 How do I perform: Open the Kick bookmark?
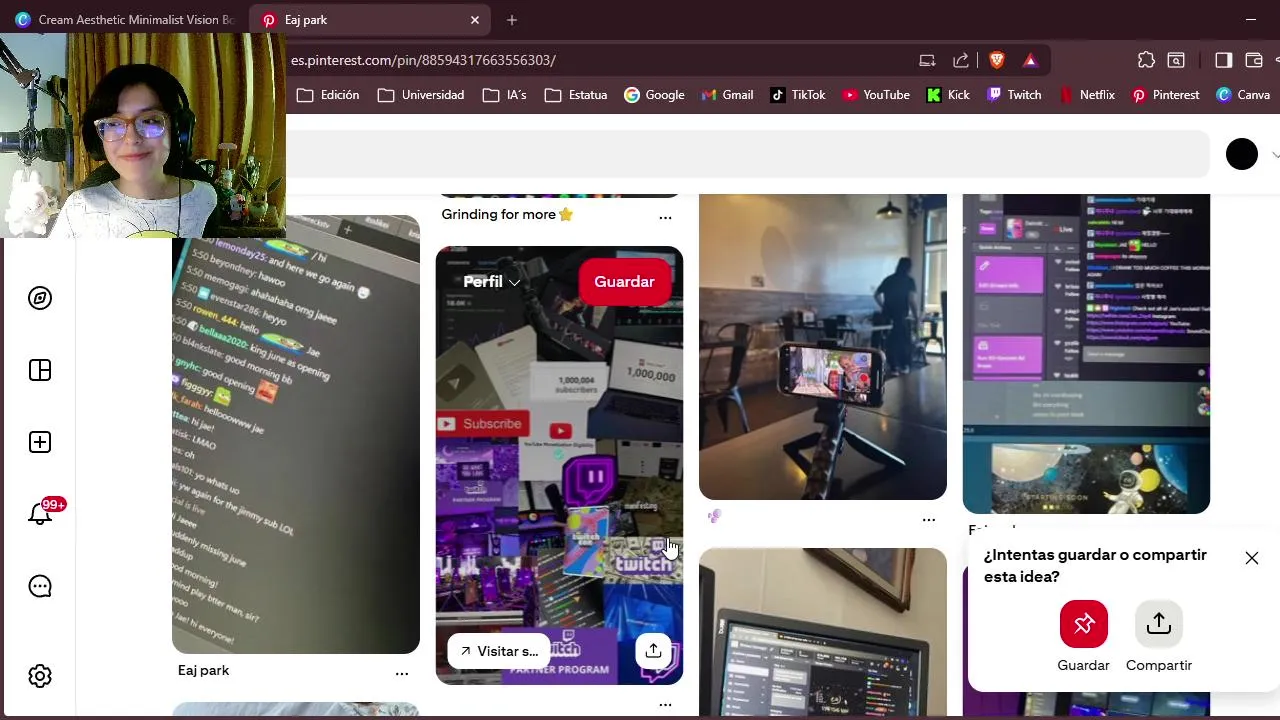(x=948, y=95)
